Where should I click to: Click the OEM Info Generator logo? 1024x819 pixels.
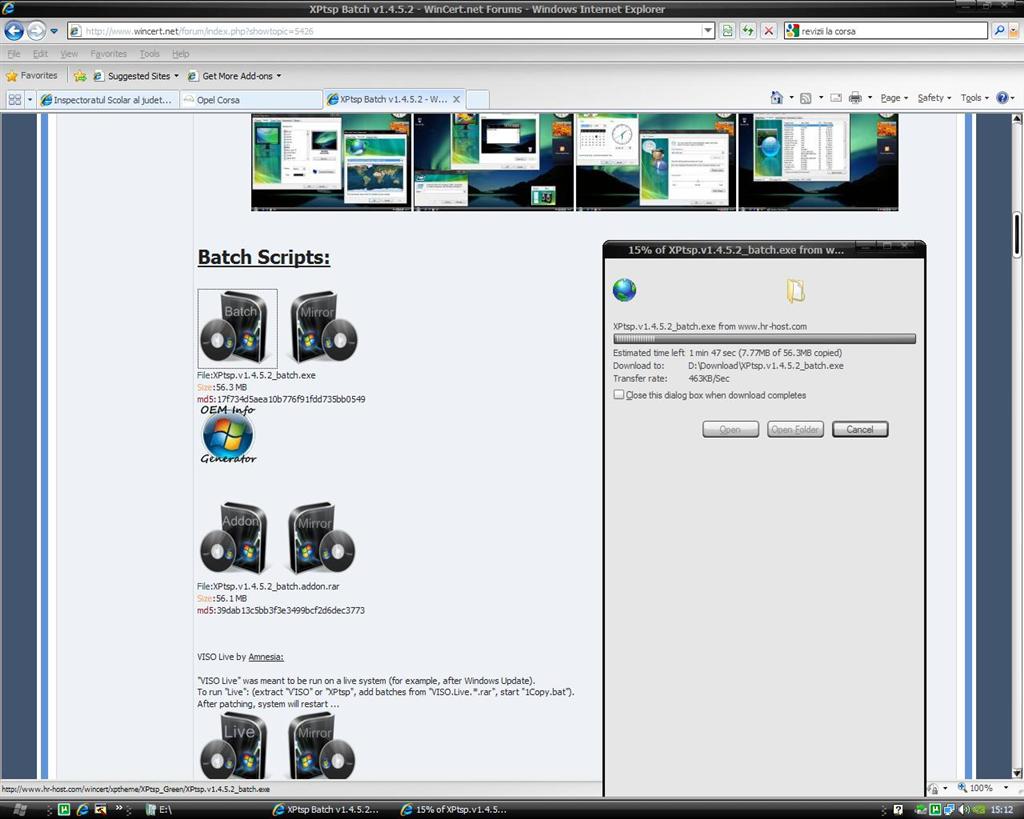[x=228, y=434]
